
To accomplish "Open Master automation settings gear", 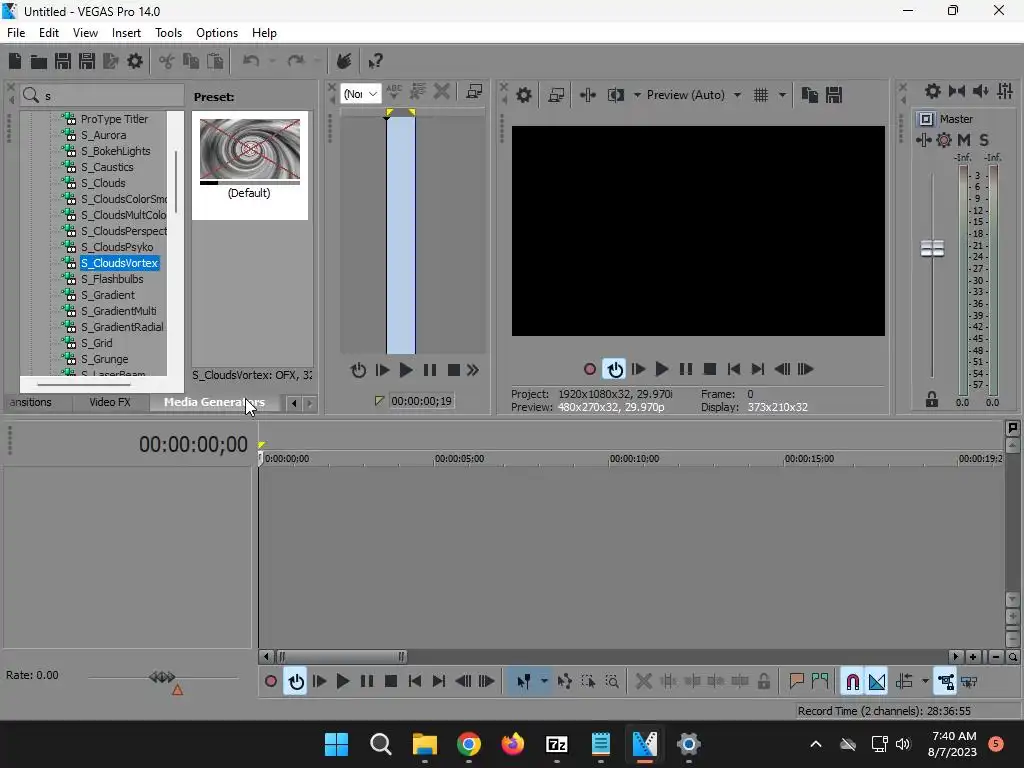I will coord(944,140).
